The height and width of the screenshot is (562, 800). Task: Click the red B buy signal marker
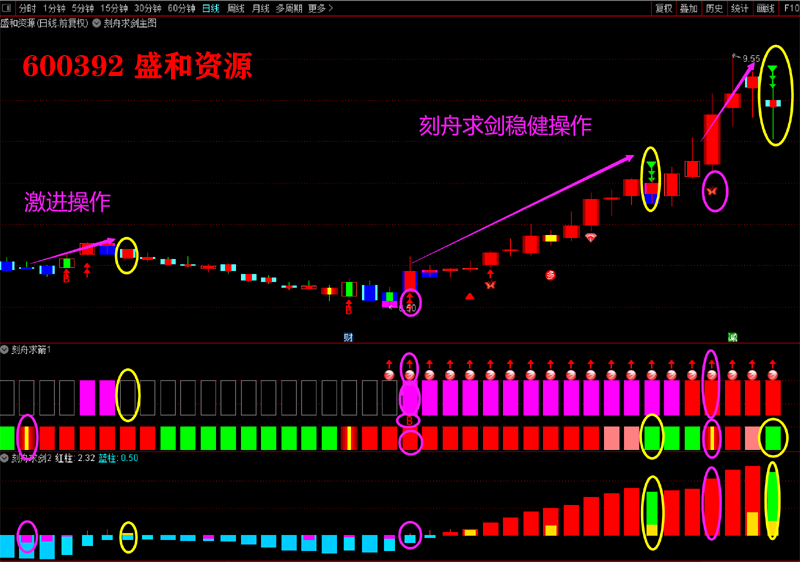tap(409, 421)
